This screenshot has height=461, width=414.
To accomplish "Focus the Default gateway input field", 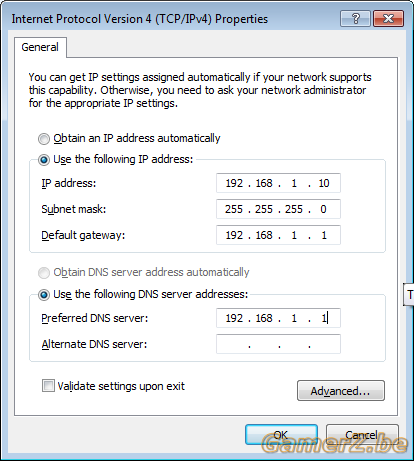I will [x=278, y=235].
